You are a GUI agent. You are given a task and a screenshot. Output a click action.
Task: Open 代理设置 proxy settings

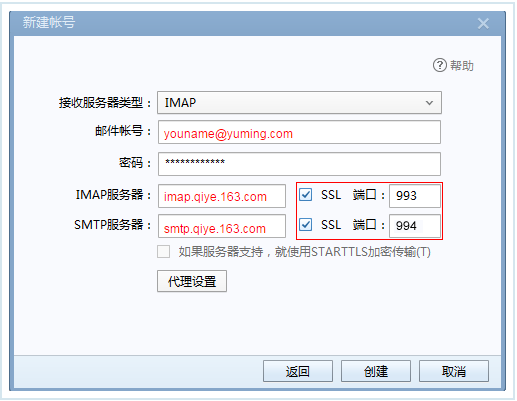point(192,281)
